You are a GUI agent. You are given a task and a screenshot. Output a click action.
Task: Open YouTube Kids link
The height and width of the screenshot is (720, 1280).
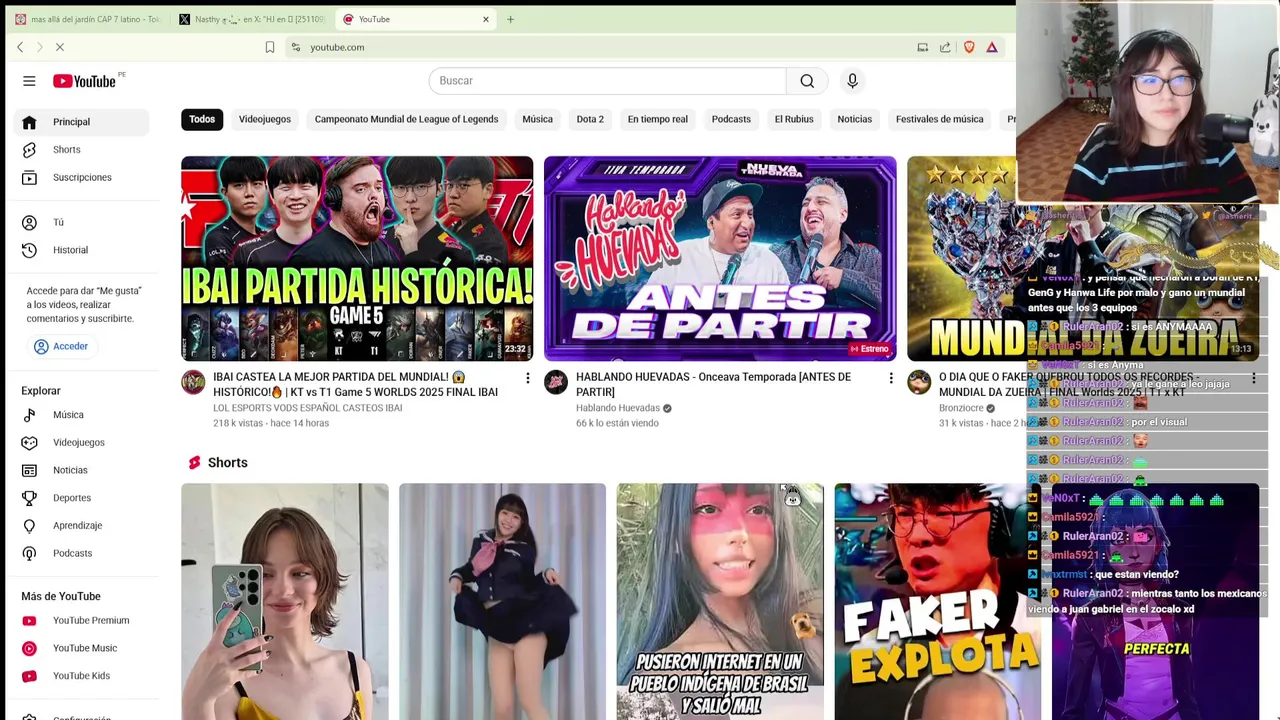coord(81,676)
